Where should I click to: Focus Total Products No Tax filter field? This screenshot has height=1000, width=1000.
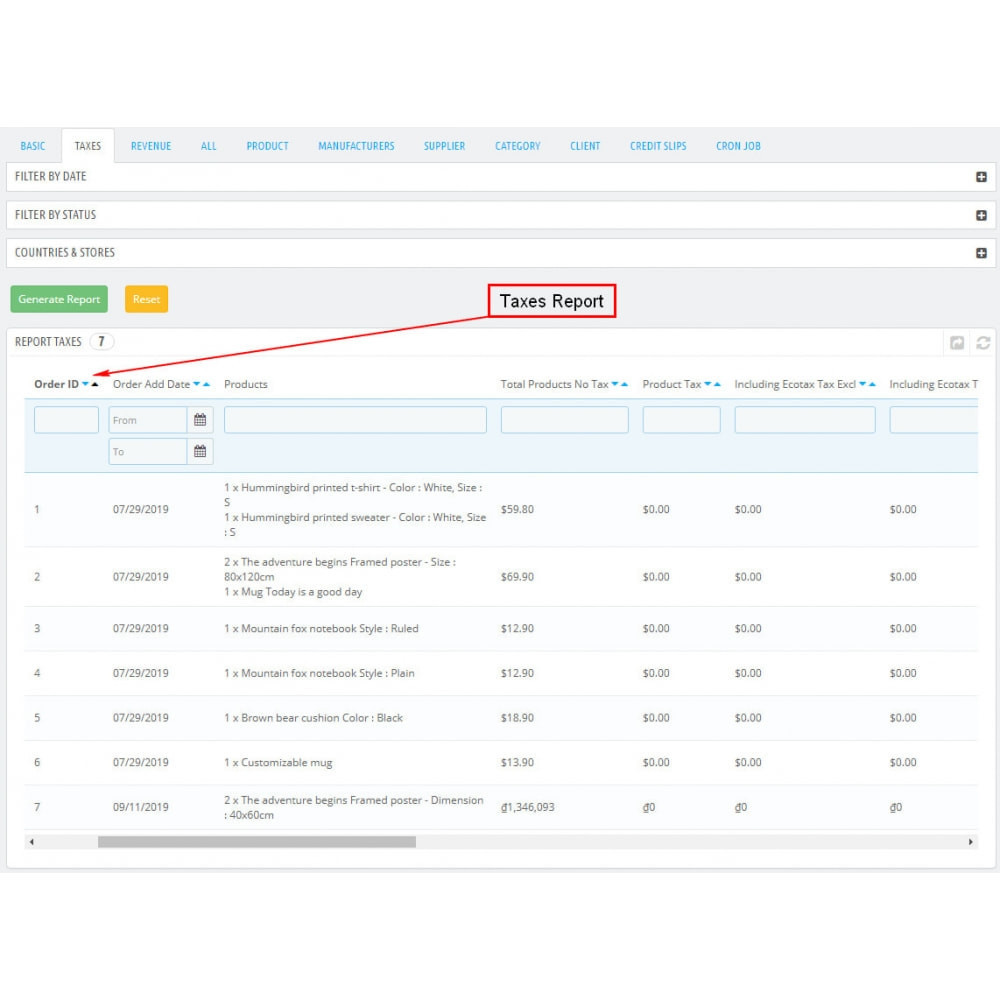tap(564, 420)
